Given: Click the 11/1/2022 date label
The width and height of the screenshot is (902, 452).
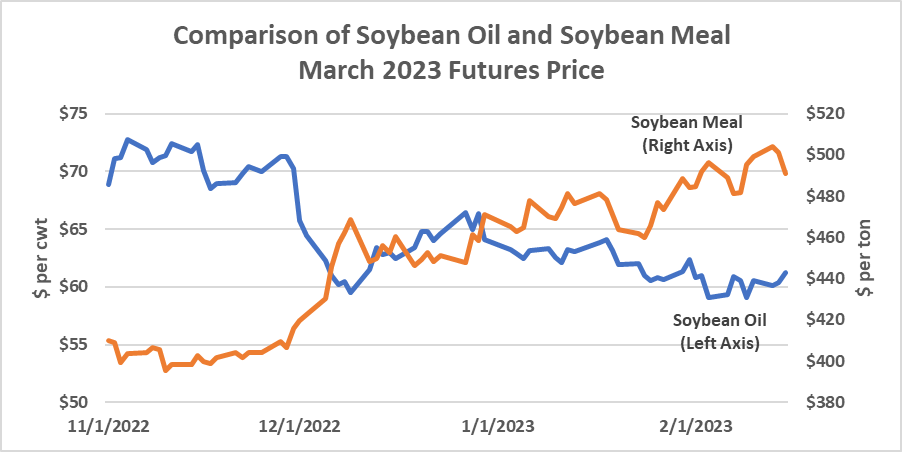Looking at the screenshot, I should [108, 427].
